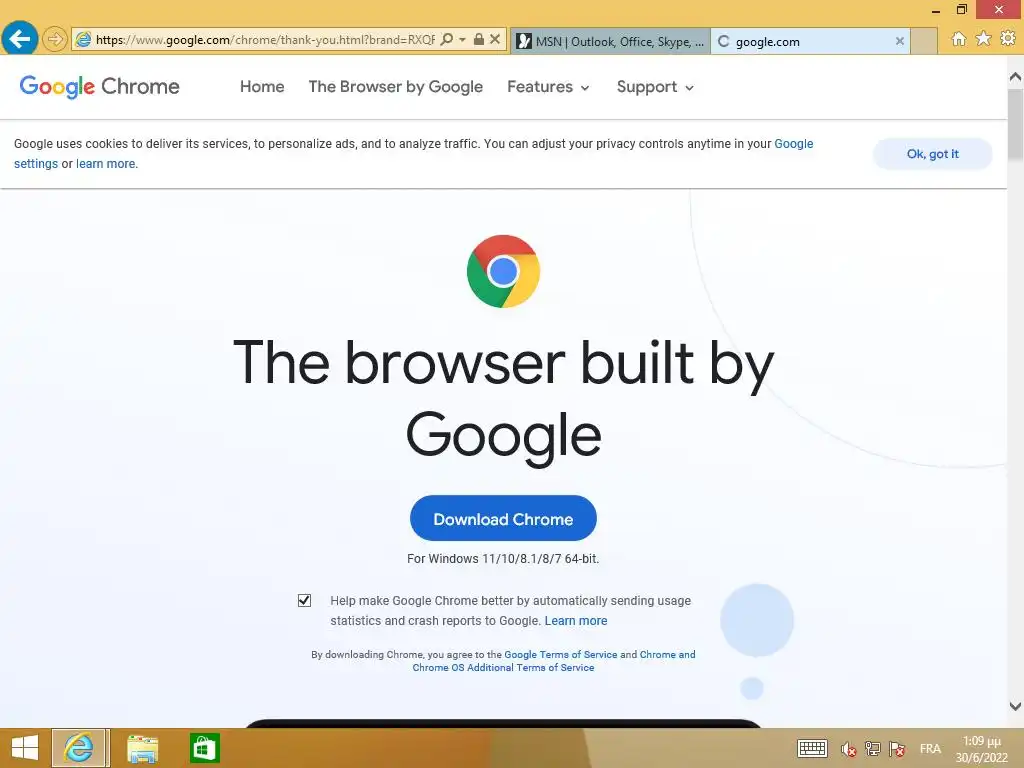Open Google Terms of Service link

(560, 654)
